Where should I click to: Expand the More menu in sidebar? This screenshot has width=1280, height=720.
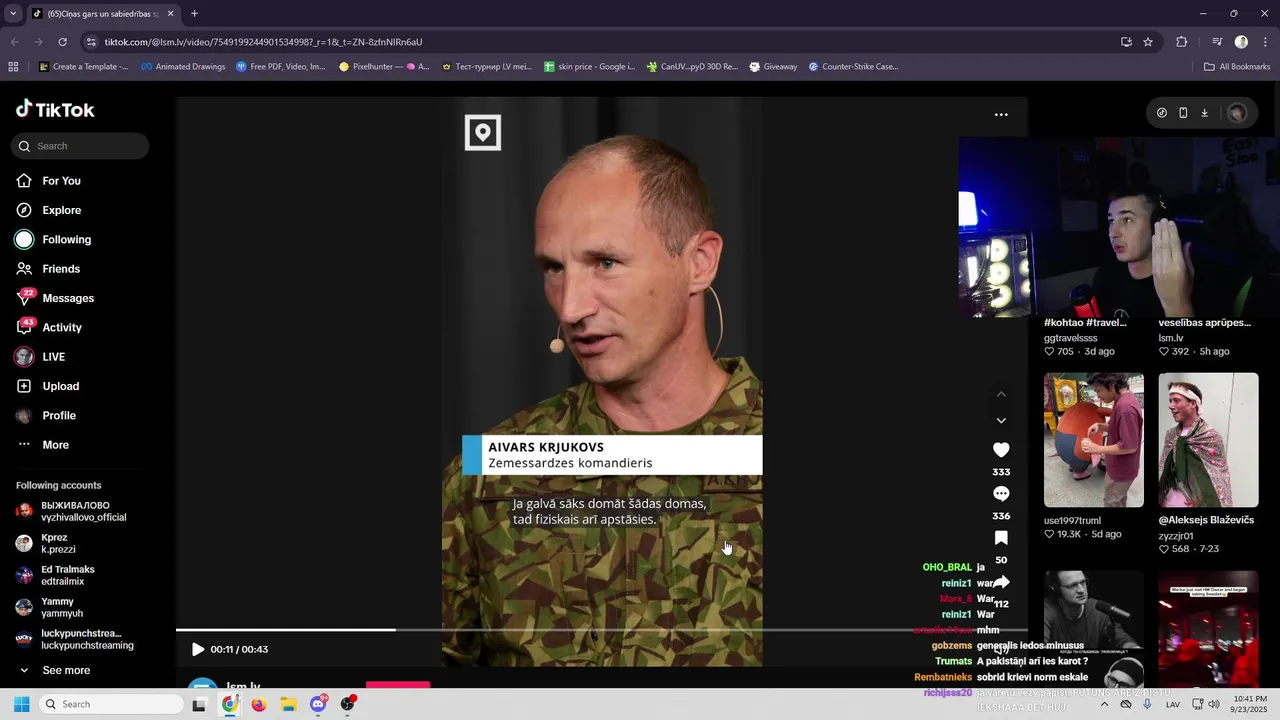coord(55,445)
